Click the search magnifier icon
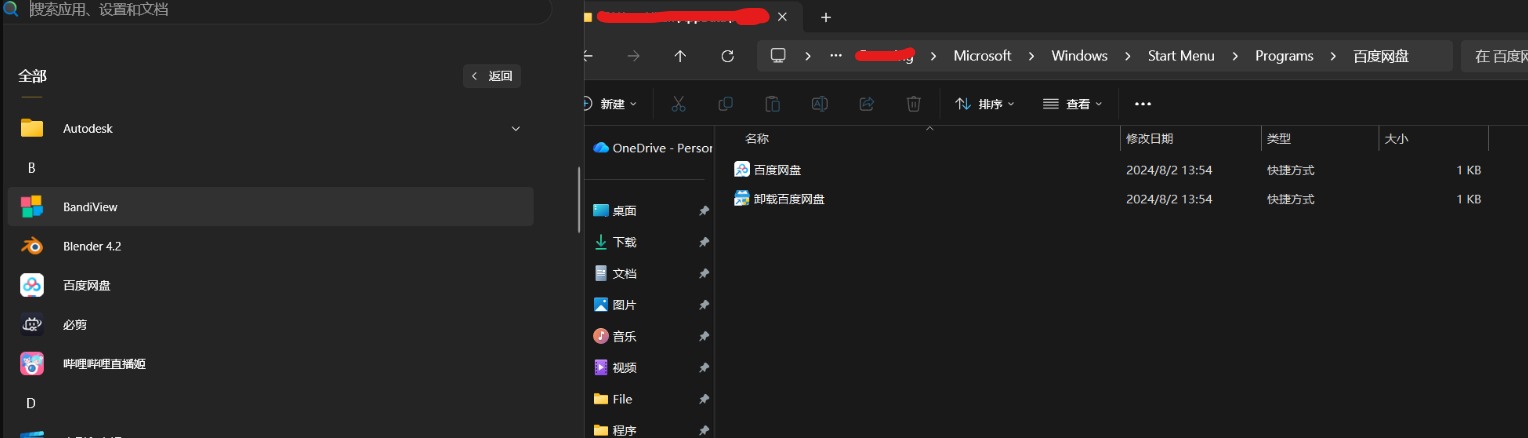Viewport: 1528px width, 438px height. click(x=12, y=9)
